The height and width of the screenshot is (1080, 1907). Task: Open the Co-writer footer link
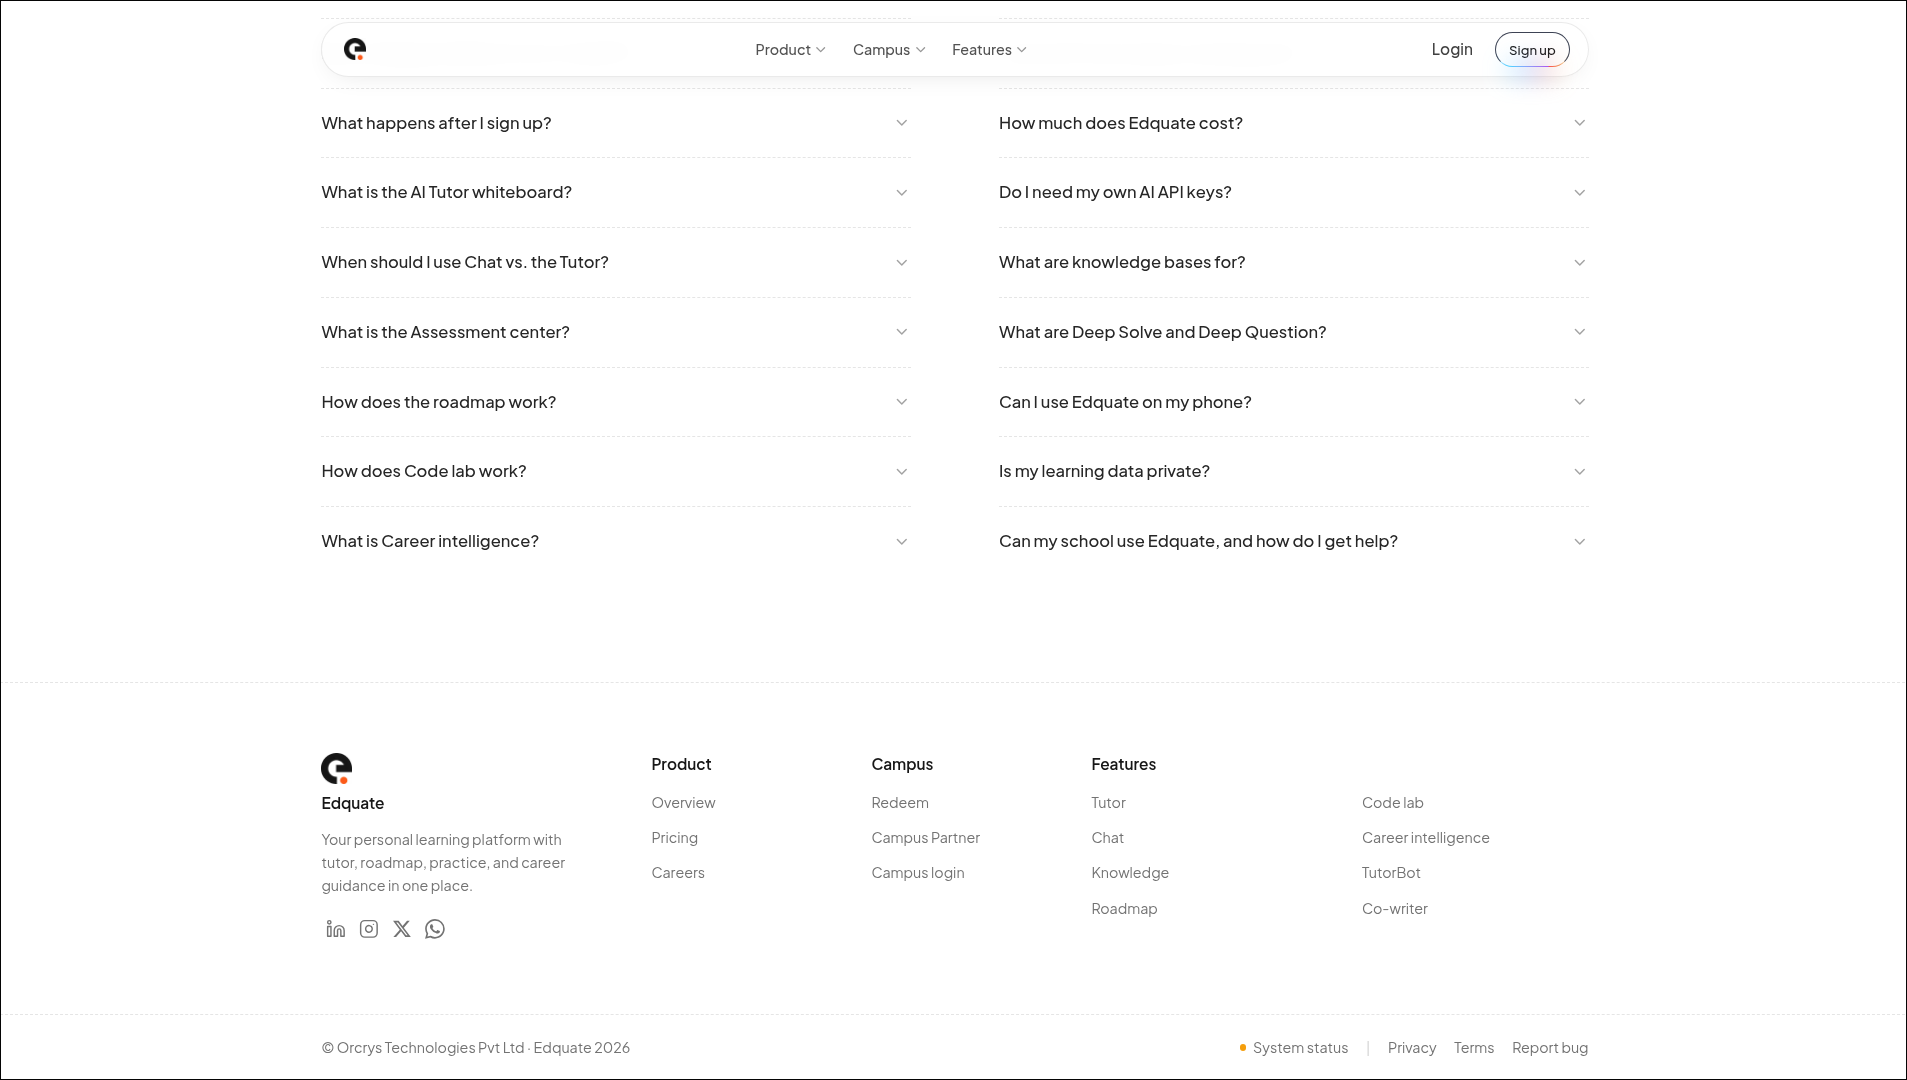pyautogui.click(x=1394, y=909)
